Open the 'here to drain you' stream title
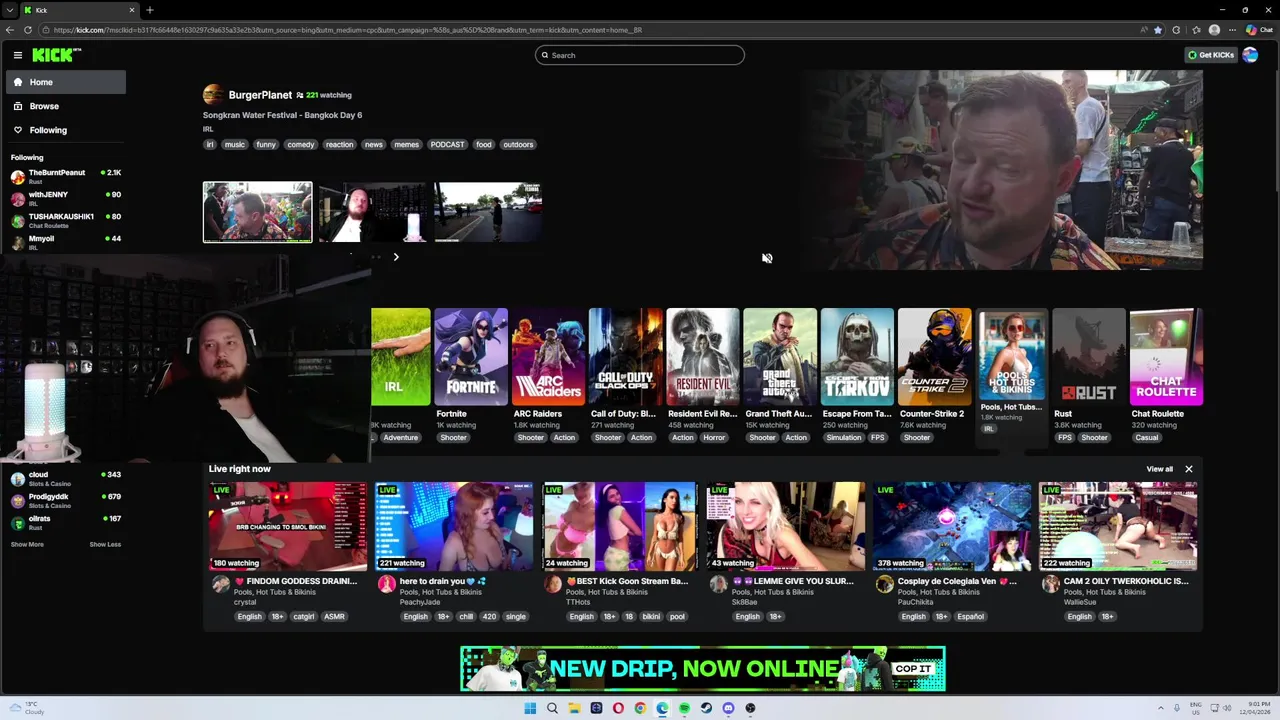This screenshot has width=1280, height=720. 442,581
